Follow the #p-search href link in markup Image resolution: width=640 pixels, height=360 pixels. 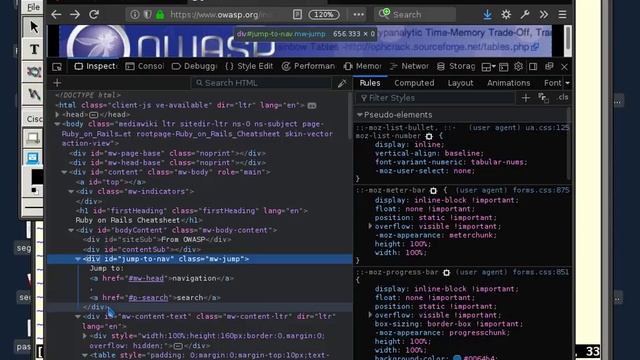pos(148,298)
